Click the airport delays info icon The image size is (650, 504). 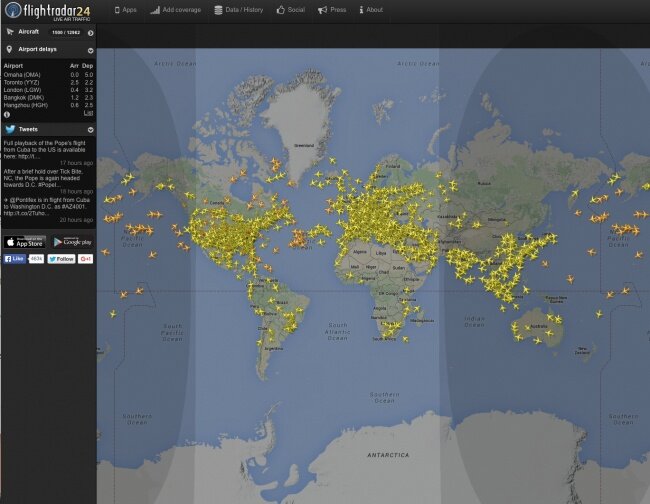[x=8, y=114]
